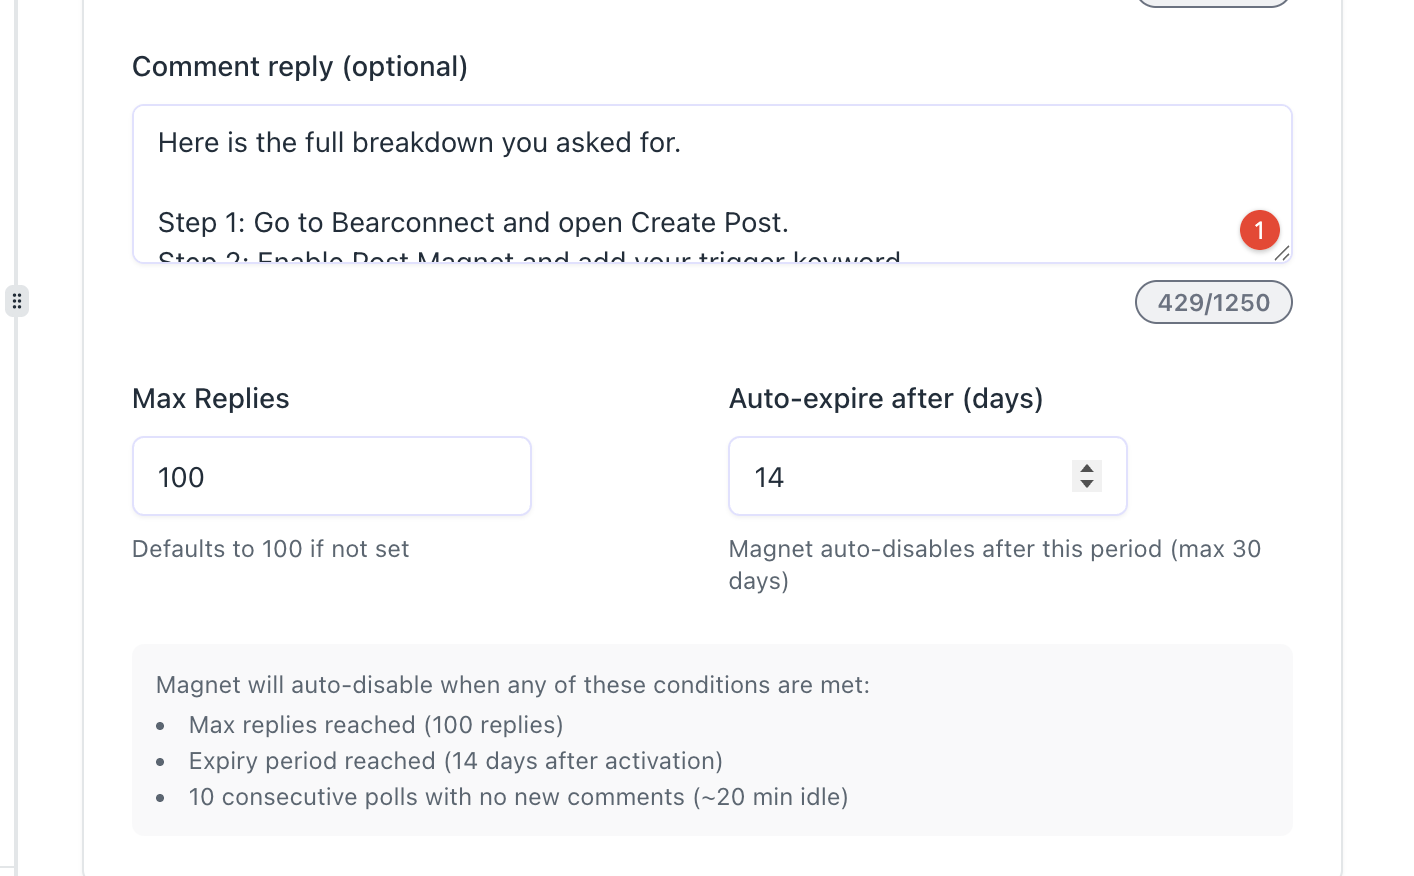Click the "Auto-expire after (days)" label
1414x876 pixels.
point(885,399)
